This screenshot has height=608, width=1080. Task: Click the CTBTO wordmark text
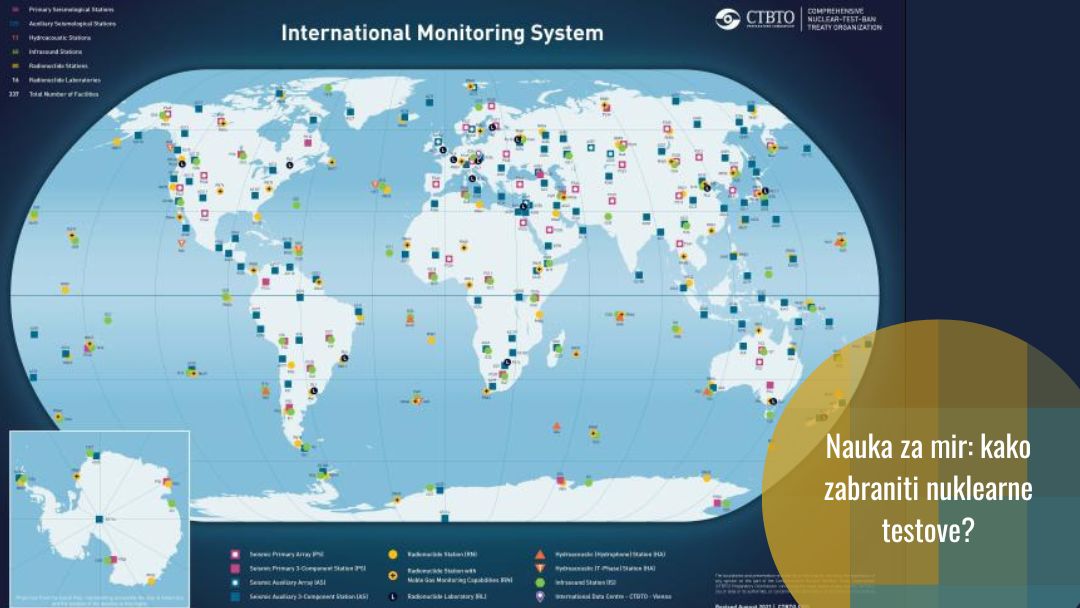click(770, 17)
